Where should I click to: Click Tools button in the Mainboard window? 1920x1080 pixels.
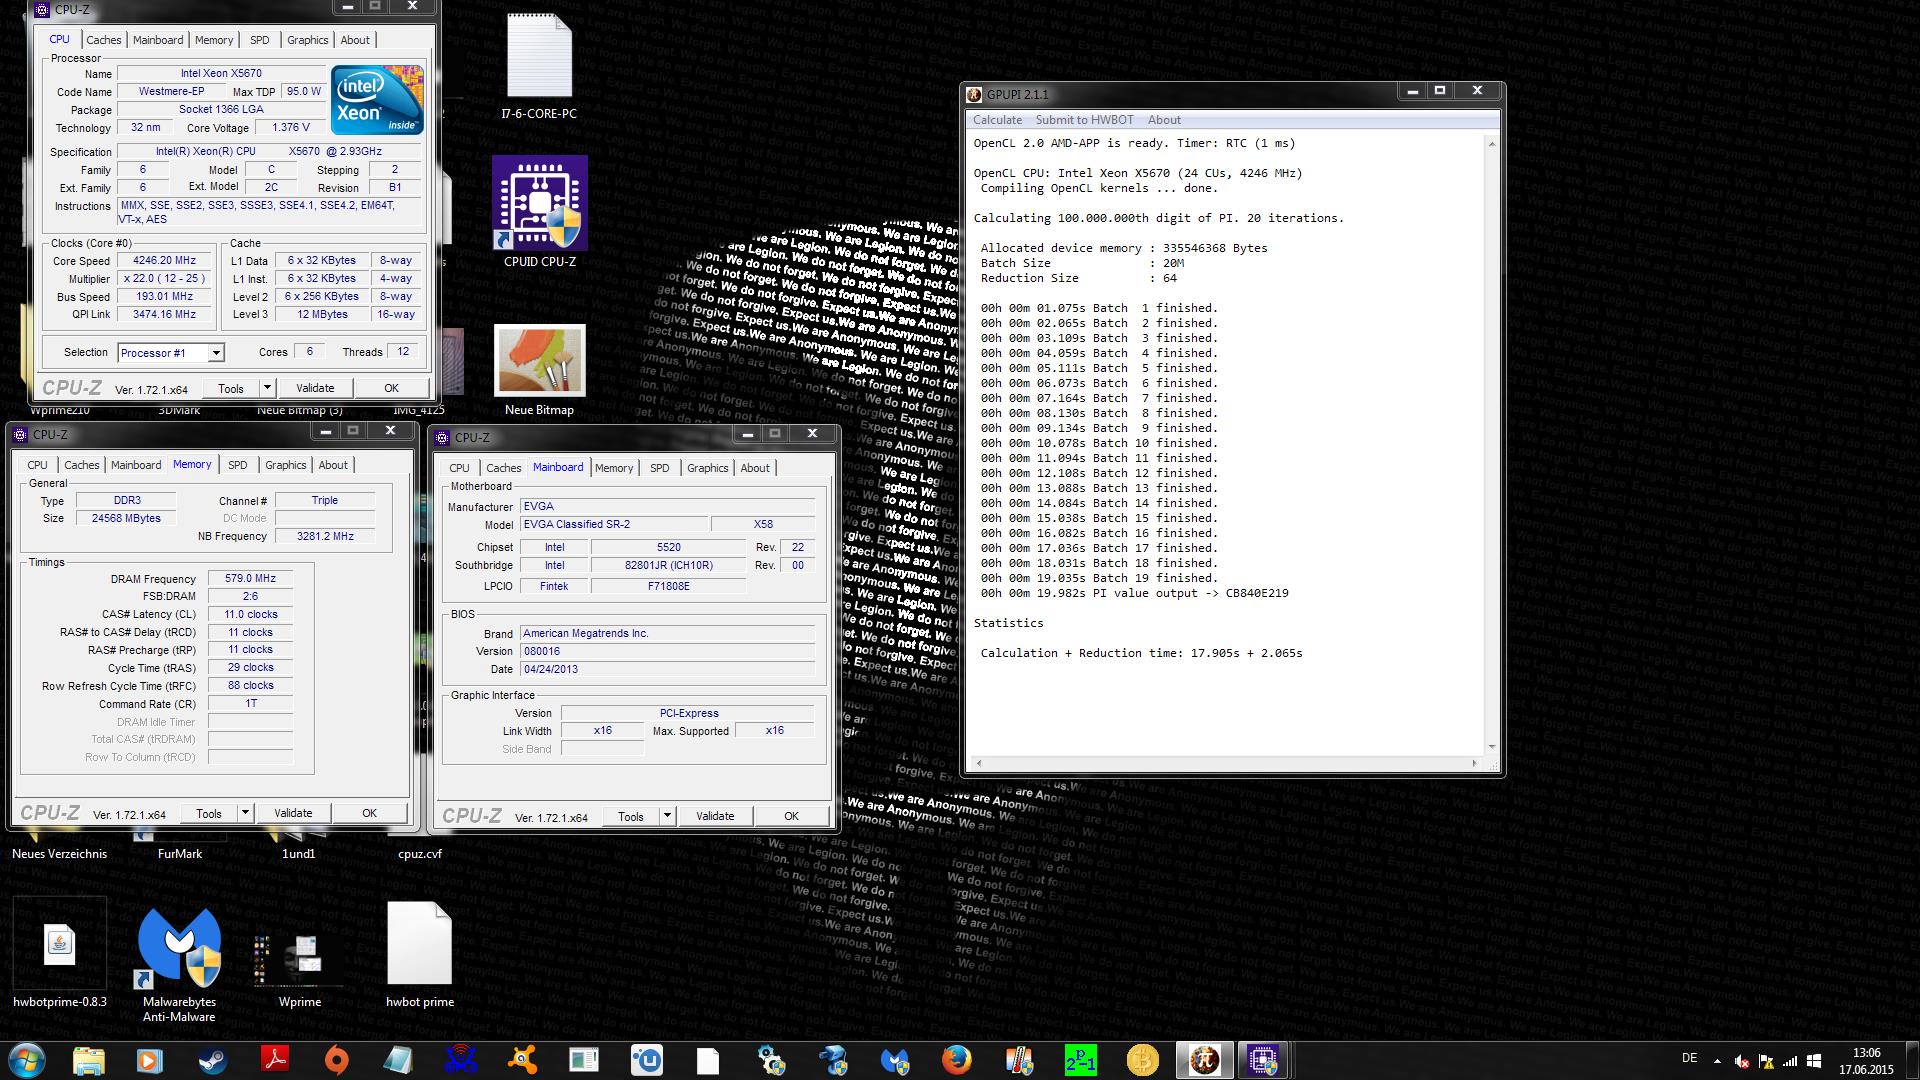tap(631, 816)
